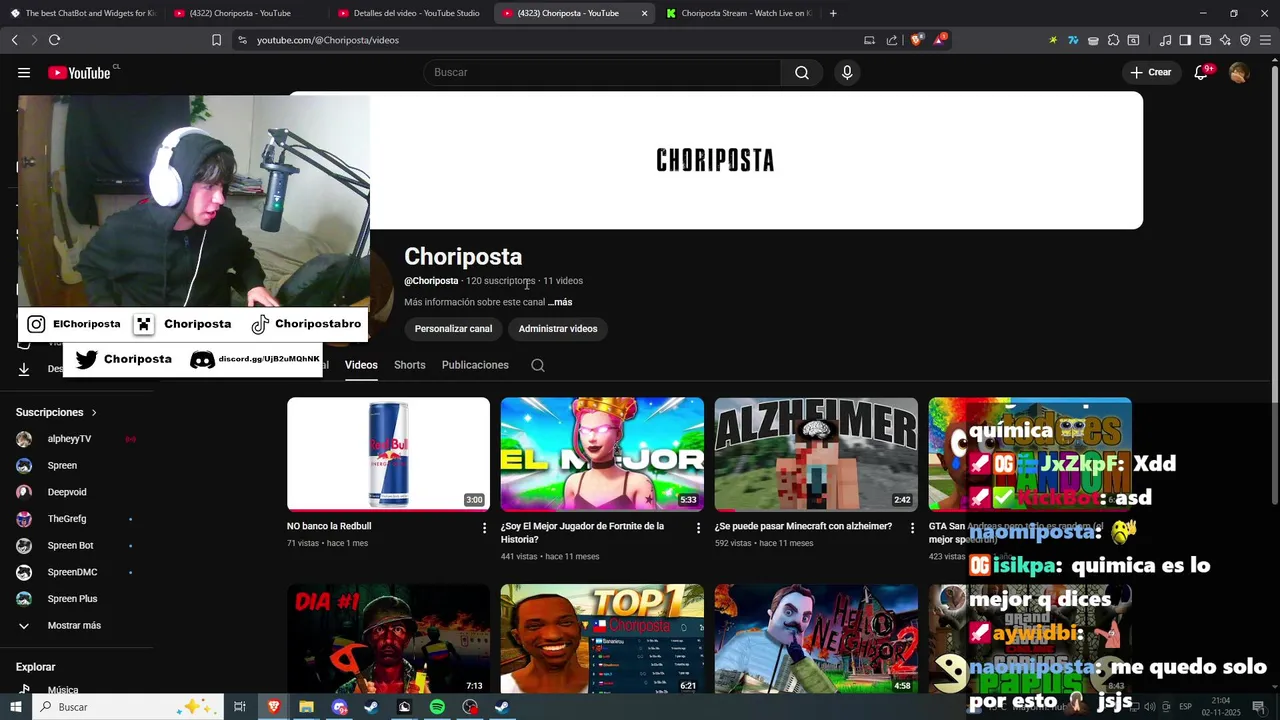This screenshot has height=720, width=1280.
Task: Click Personalizar canal button
Action: coord(453,329)
